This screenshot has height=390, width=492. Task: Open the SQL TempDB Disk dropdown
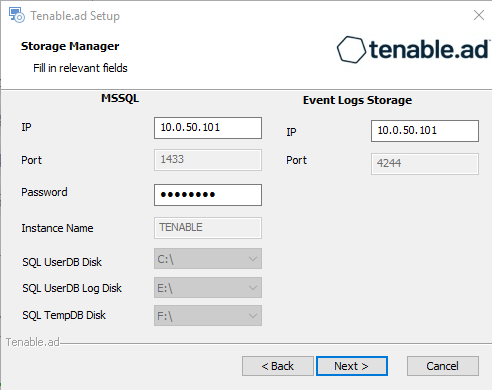(208, 315)
